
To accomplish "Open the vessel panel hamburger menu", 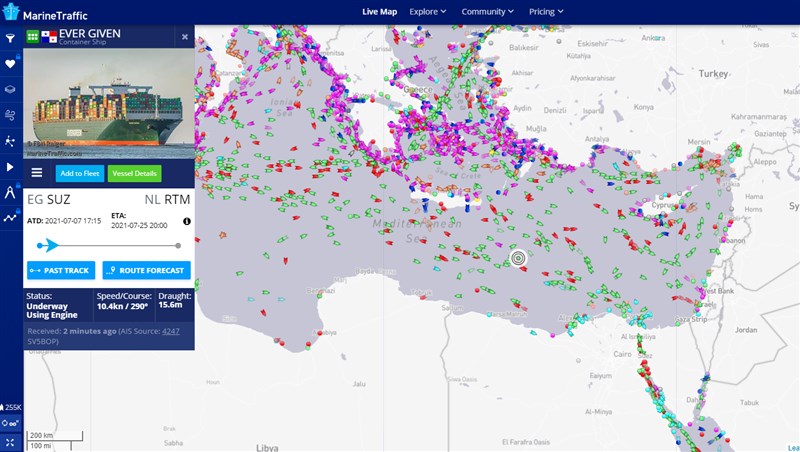I will point(37,173).
